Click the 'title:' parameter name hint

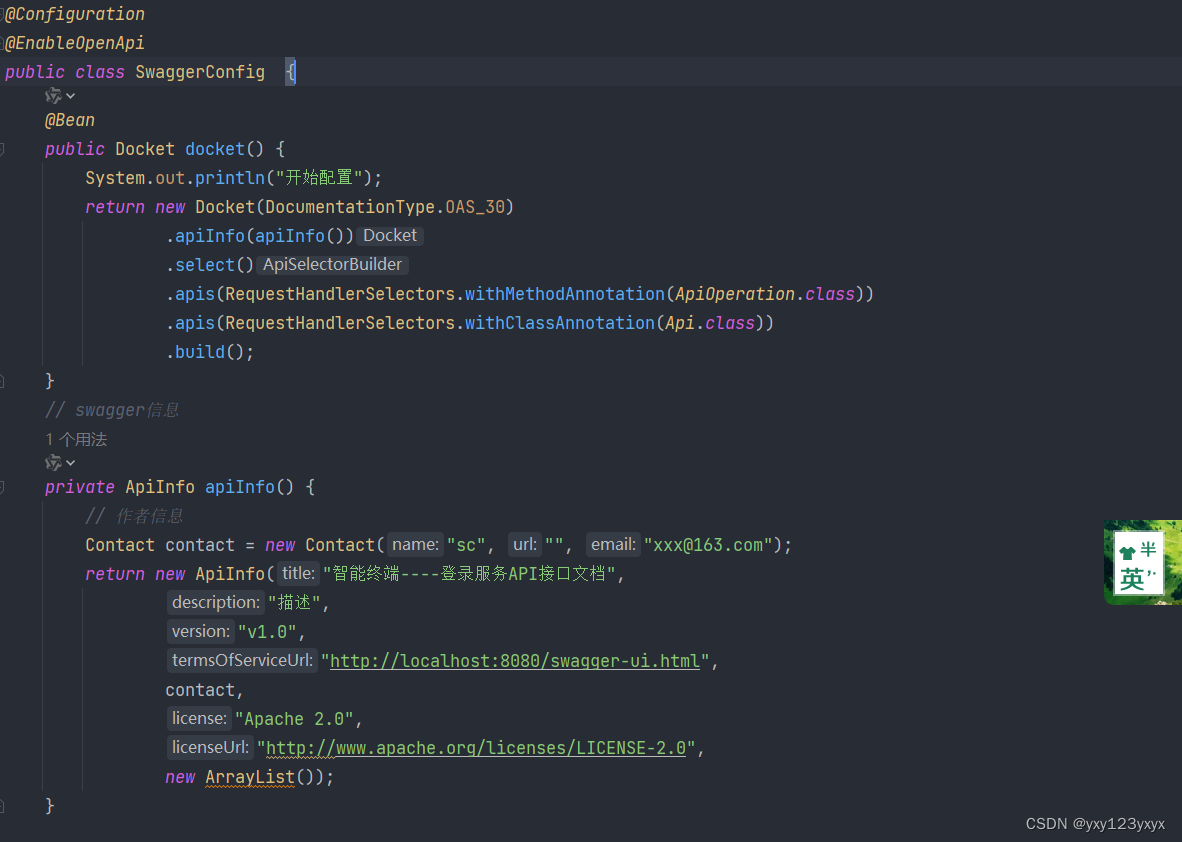point(297,573)
